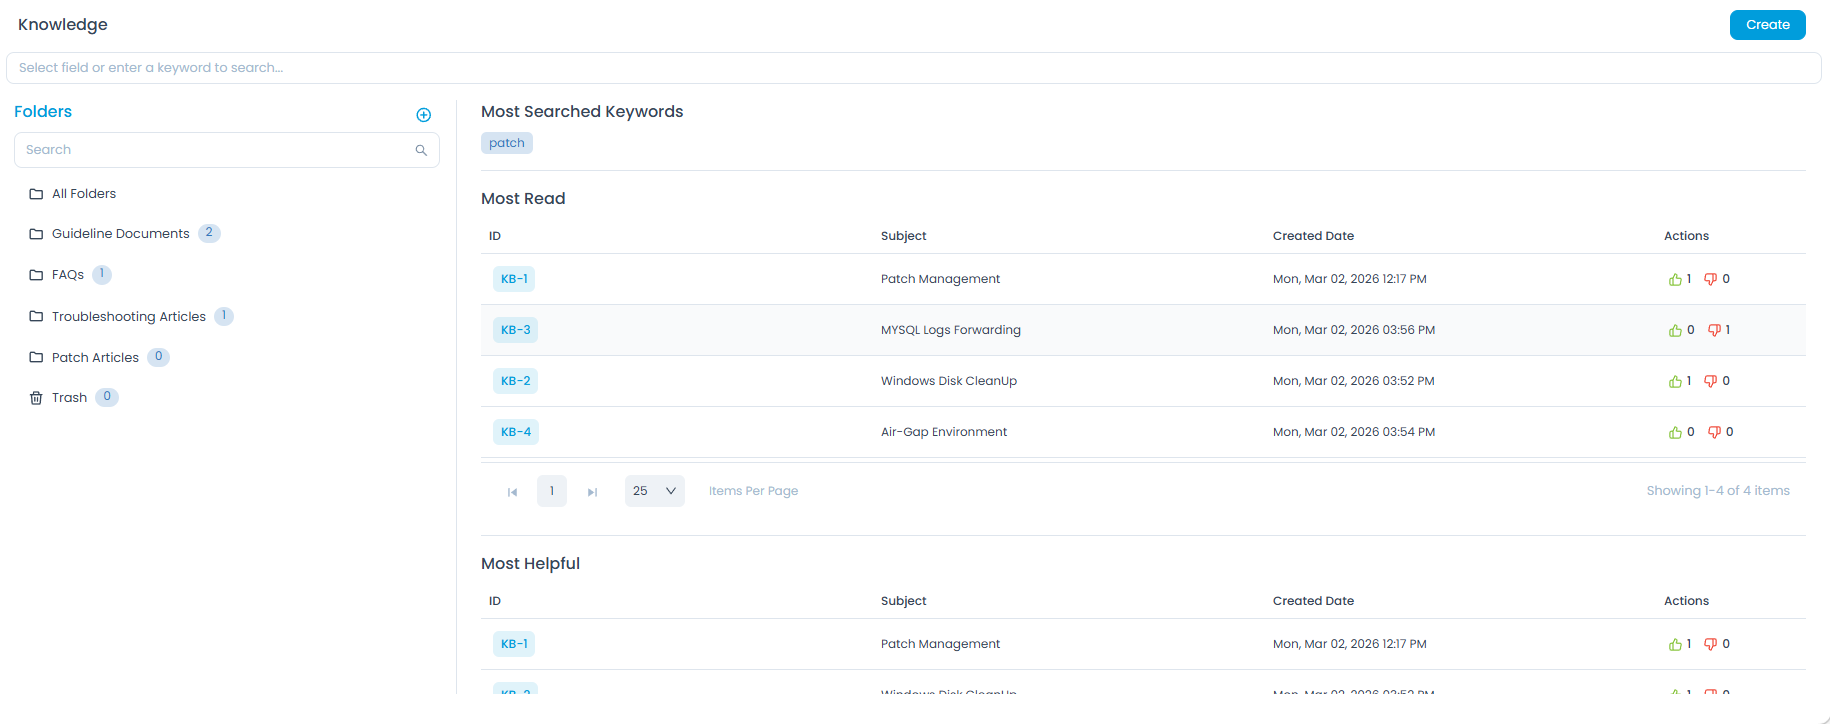This screenshot has height=724, width=1830.
Task: Thumbs up the Patch Management article in Most Read
Action: (x=1675, y=280)
